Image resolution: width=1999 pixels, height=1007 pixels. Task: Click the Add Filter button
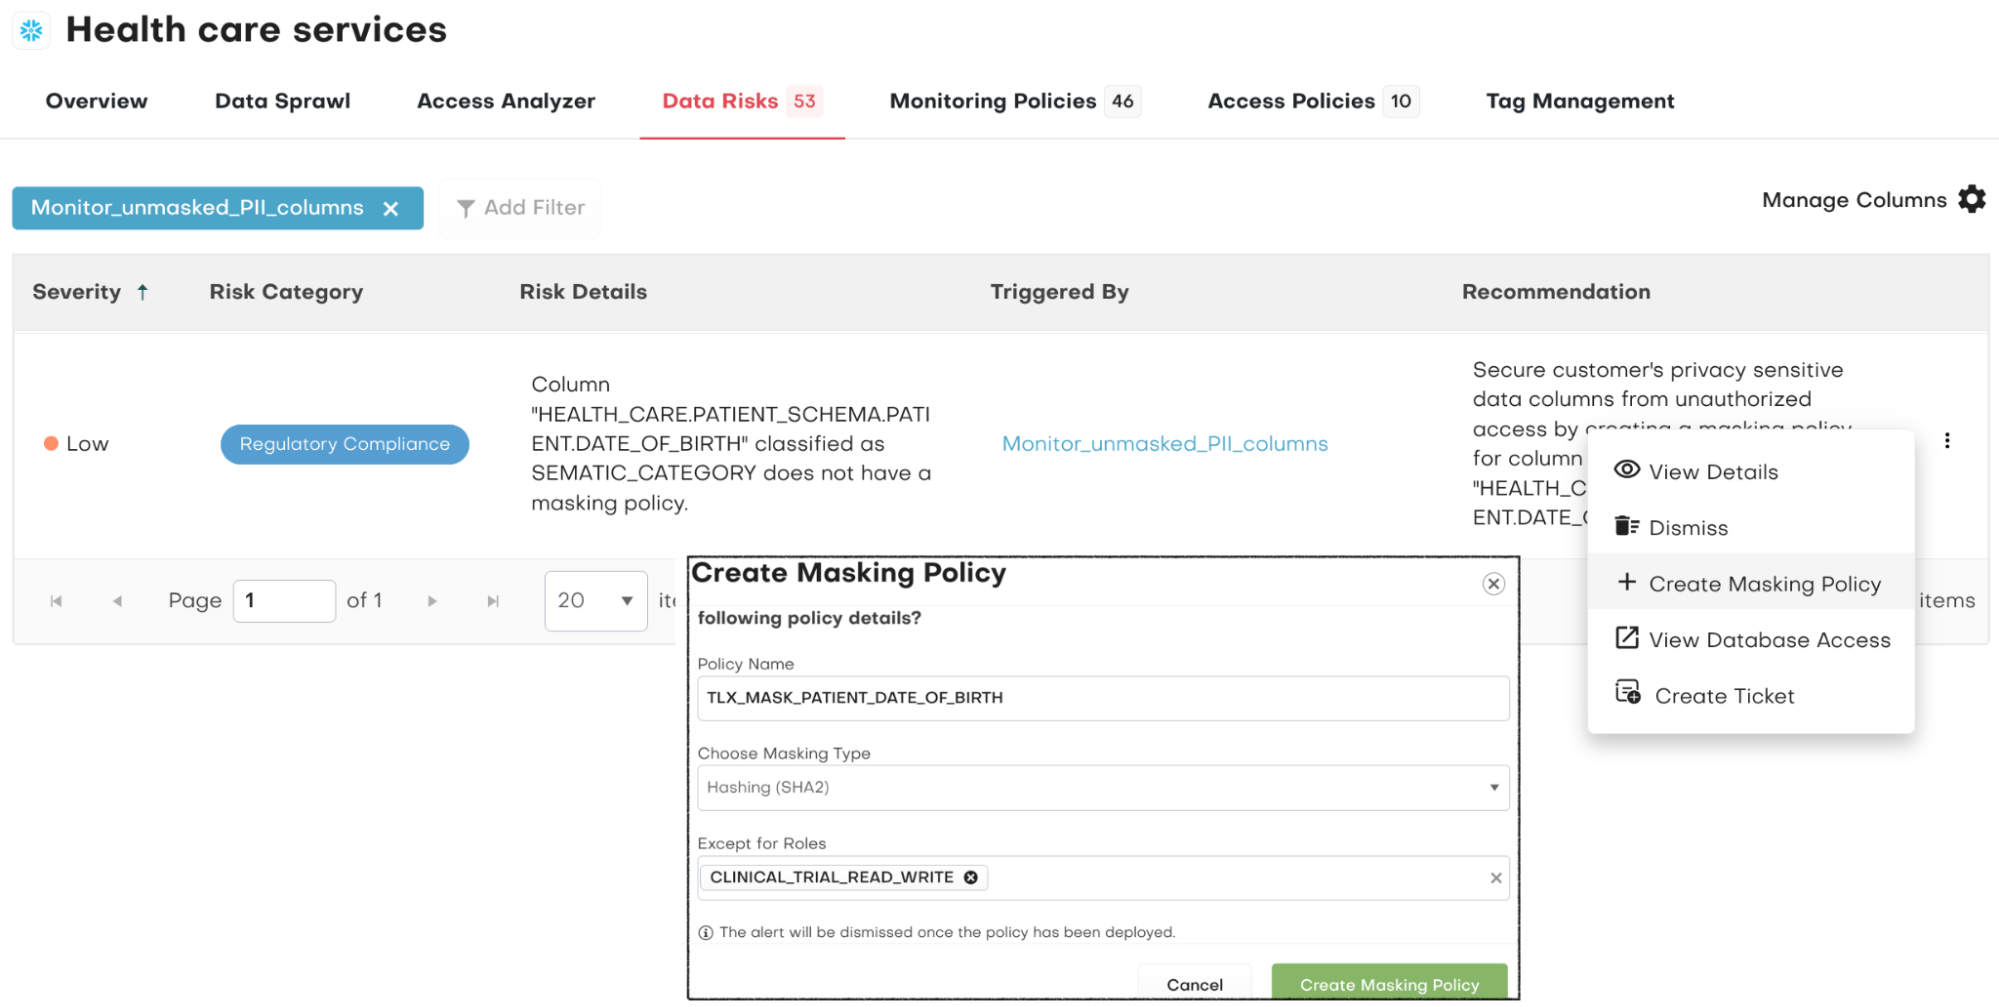(520, 208)
